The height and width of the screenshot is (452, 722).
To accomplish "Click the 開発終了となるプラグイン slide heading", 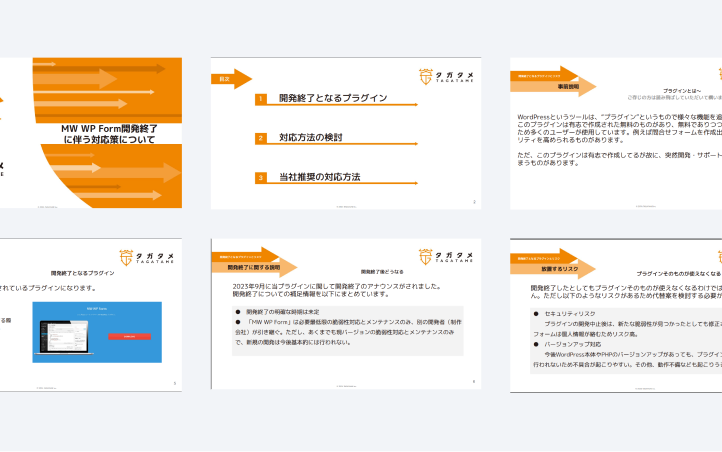I will coord(82,273).
